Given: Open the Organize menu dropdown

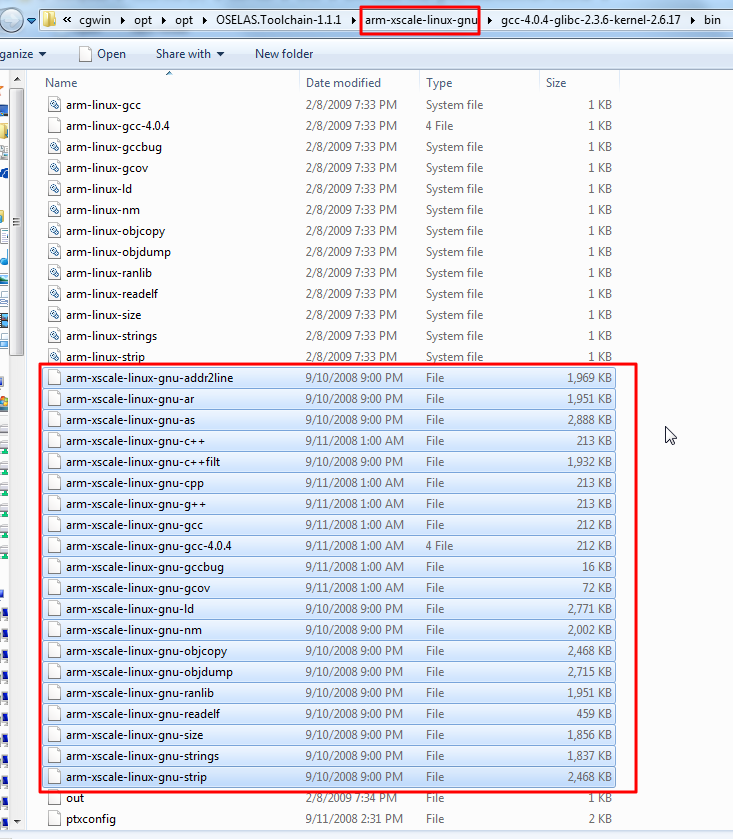Looking at the screenshot, I should tap(23, 54).
